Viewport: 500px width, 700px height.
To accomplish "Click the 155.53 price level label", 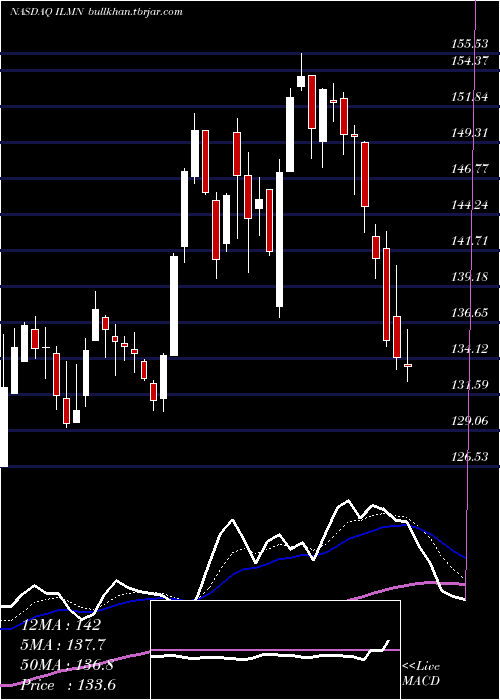I will click(x=469, y=43).
